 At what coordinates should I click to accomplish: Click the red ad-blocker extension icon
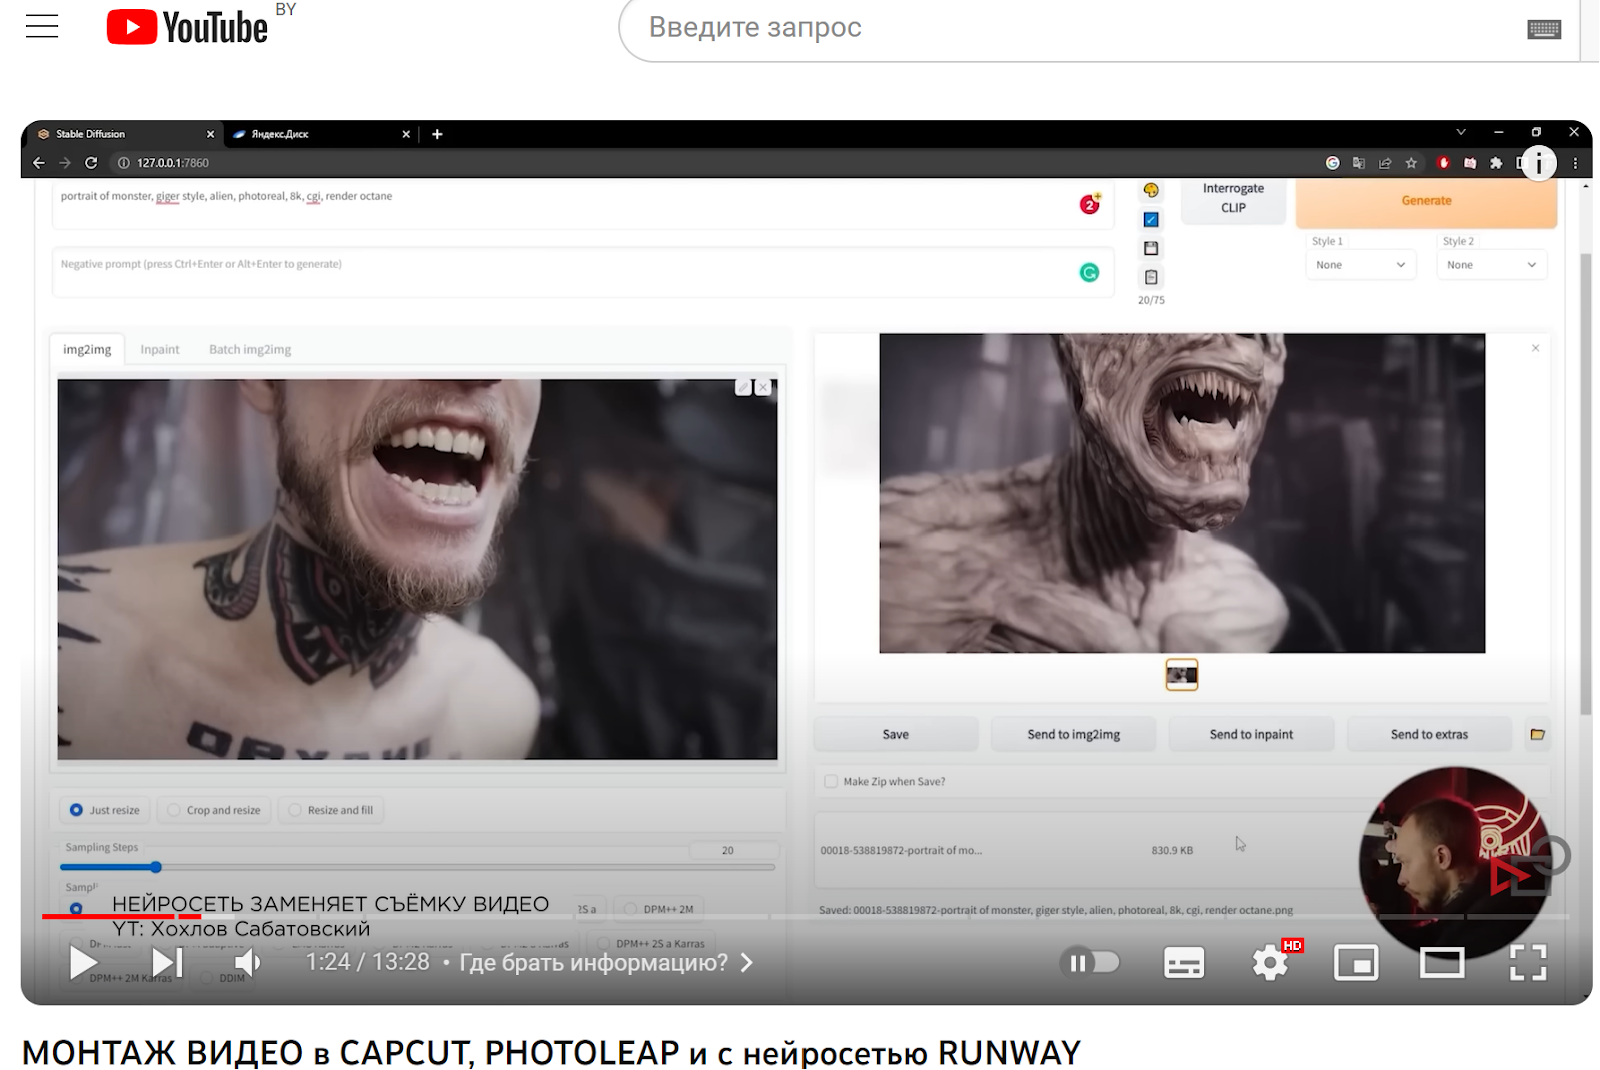[1443, 163]
